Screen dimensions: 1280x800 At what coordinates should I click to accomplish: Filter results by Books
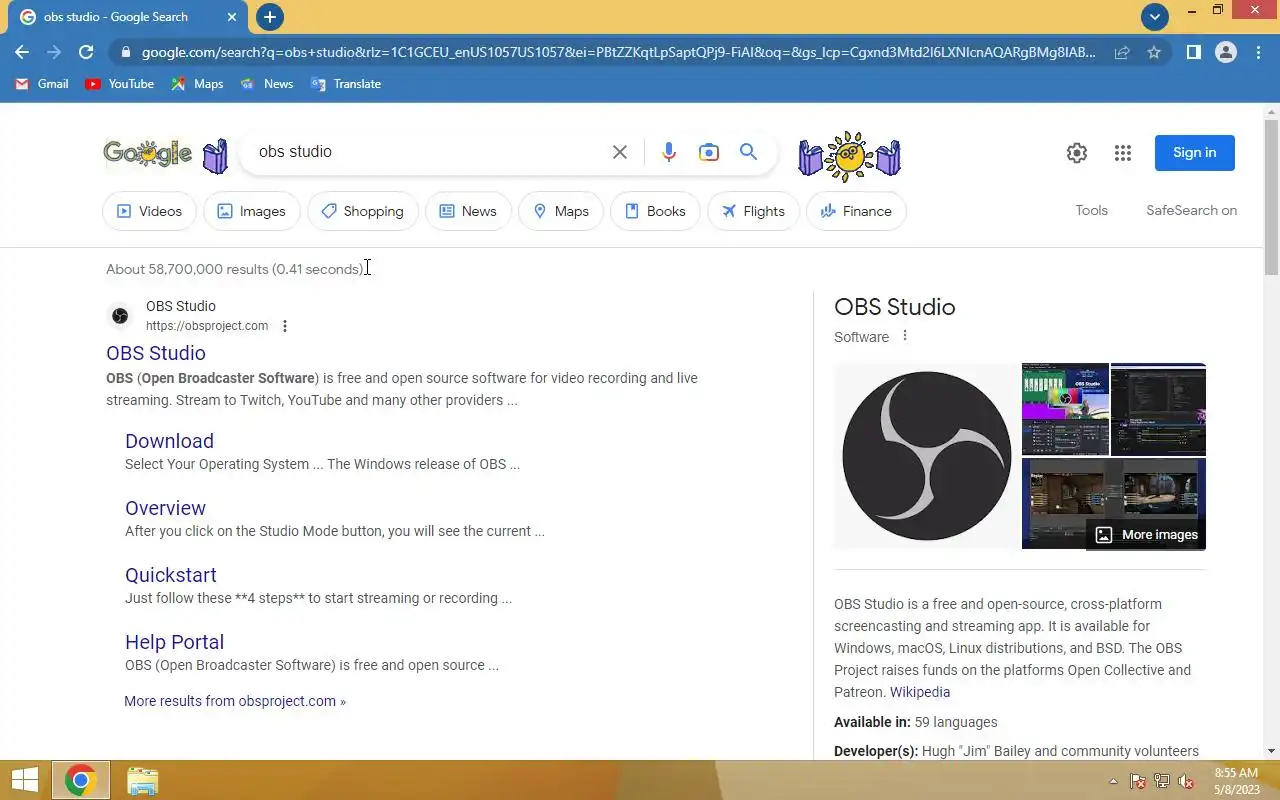point(655,211)
